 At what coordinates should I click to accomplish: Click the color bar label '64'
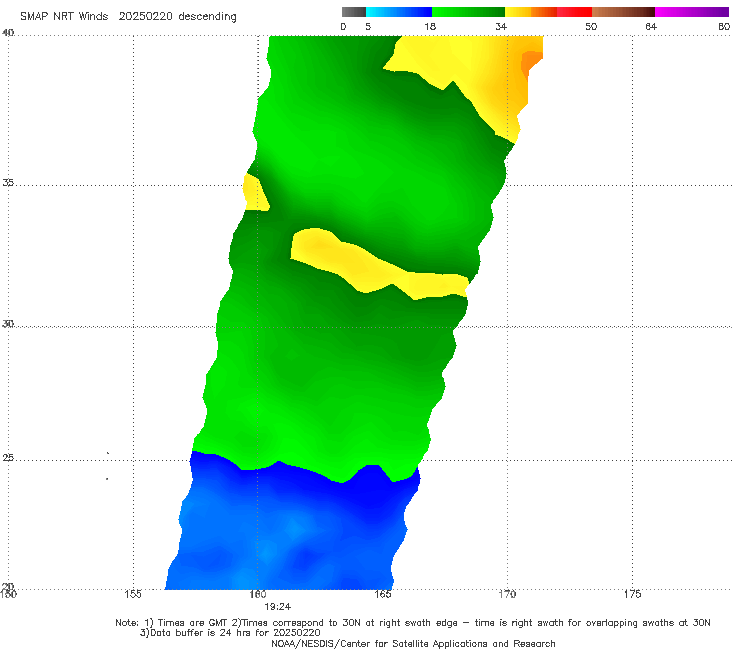tap(651, 27)
